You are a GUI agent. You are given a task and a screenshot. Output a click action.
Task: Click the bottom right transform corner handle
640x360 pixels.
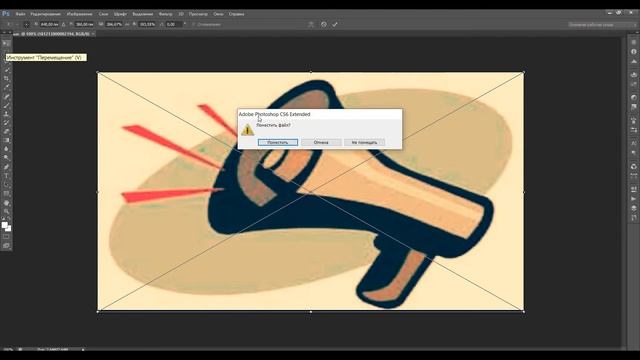point(524,311)
